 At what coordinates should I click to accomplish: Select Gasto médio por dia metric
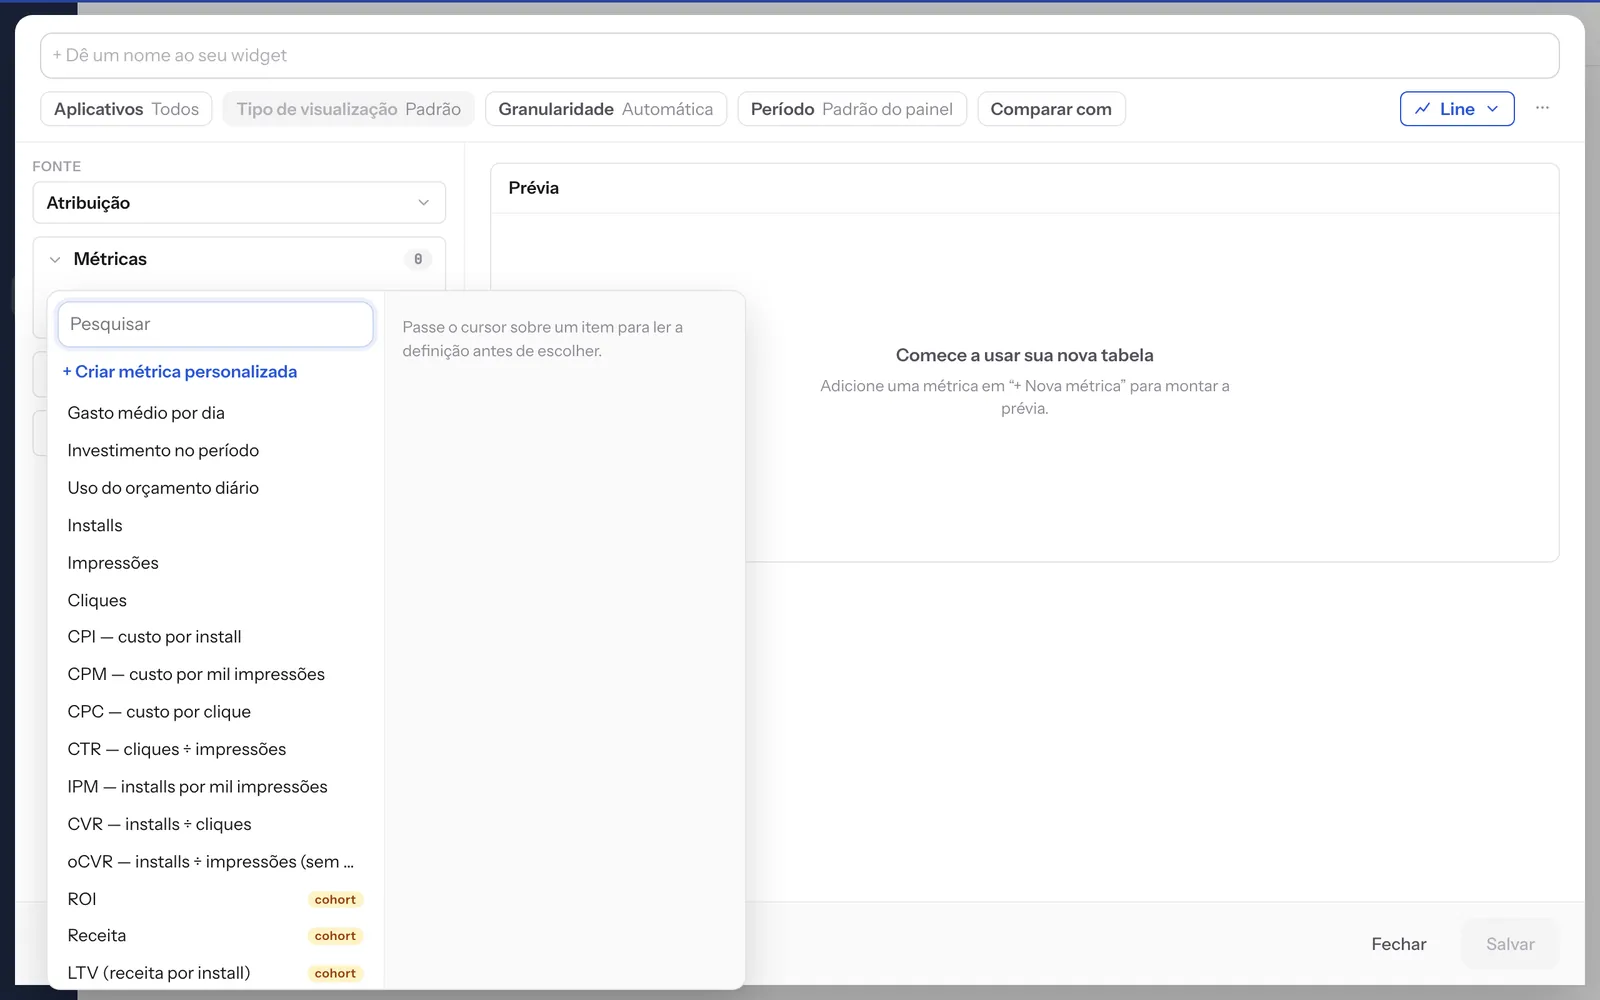(x=215, y=413)
